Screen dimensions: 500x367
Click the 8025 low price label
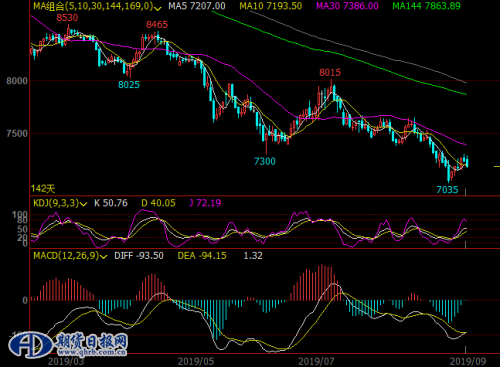129,85
